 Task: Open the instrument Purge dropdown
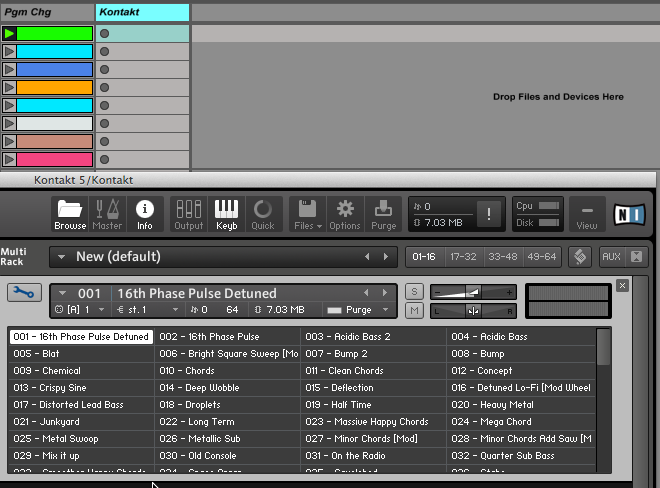coord(358,310)
